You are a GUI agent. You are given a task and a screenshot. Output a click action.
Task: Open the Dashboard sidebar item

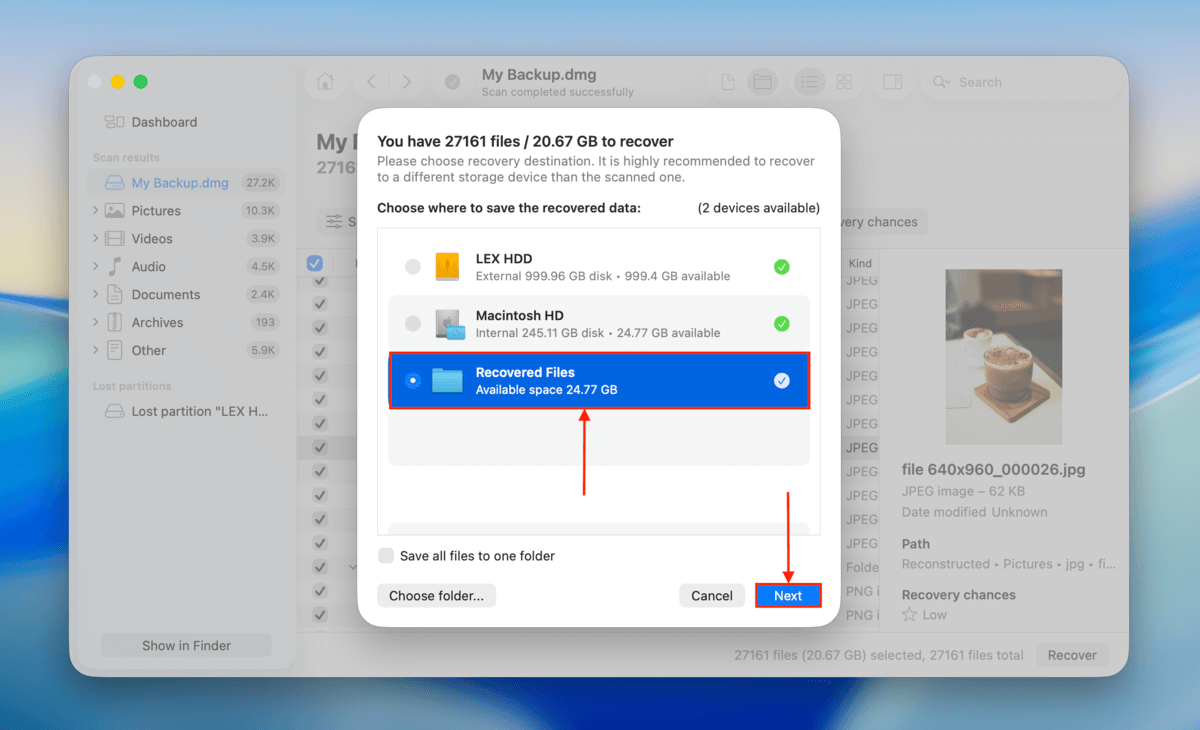tap(150, 122)
